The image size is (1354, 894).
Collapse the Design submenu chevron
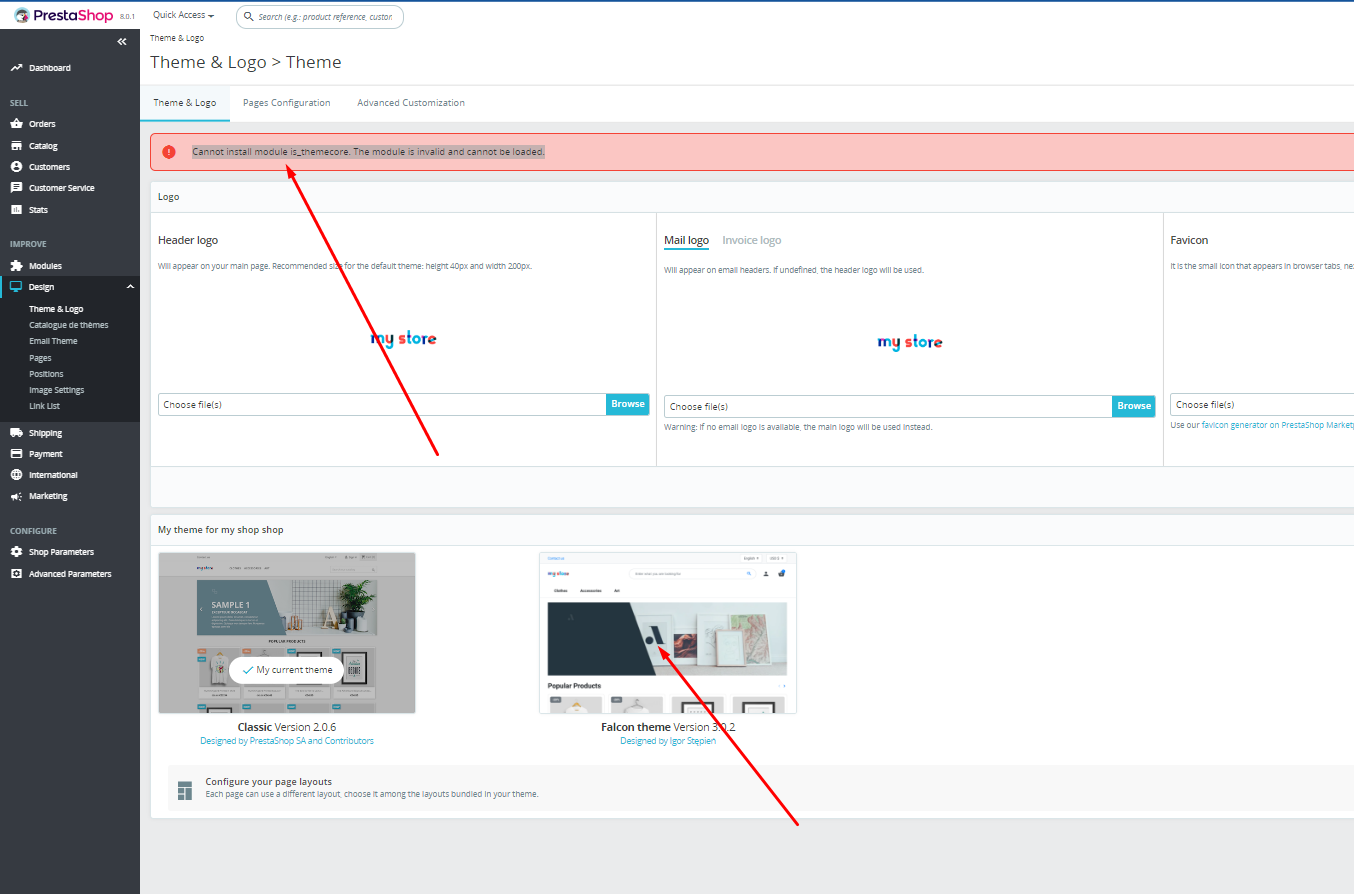pyautogui.click(x=128, y=286)
